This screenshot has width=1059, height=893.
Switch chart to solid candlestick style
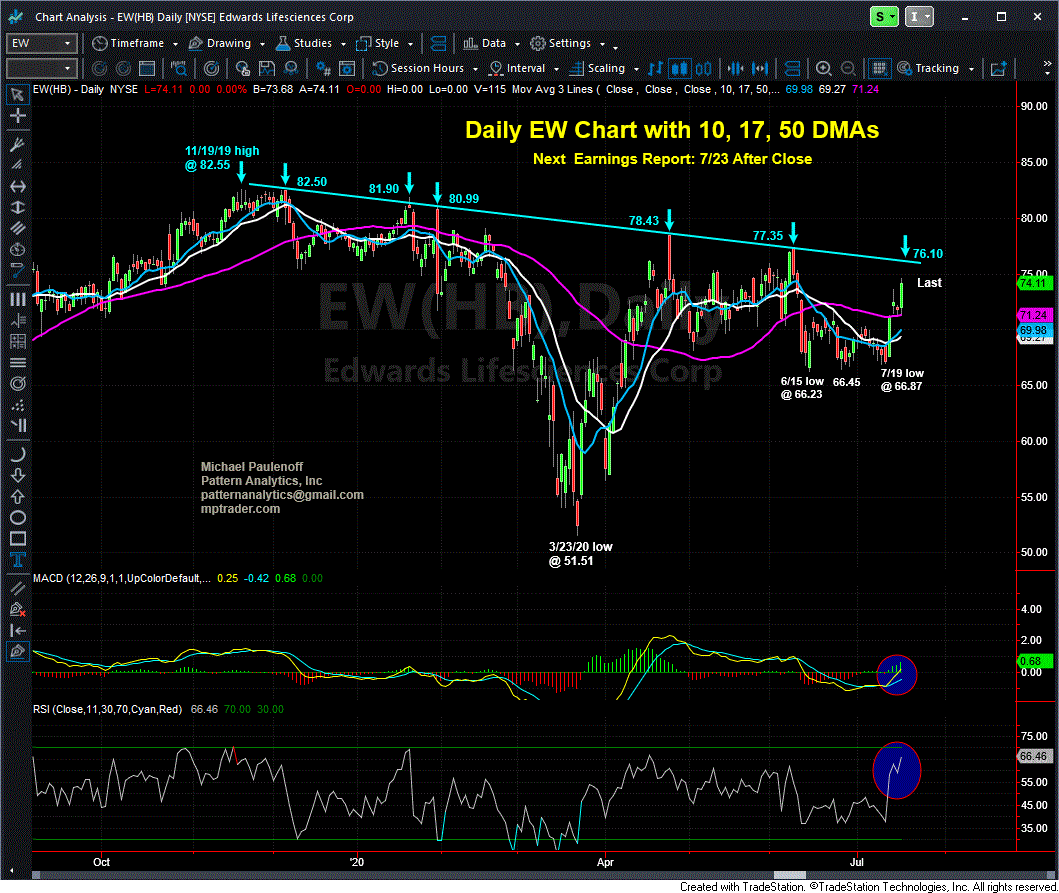[x=679, y=68]
